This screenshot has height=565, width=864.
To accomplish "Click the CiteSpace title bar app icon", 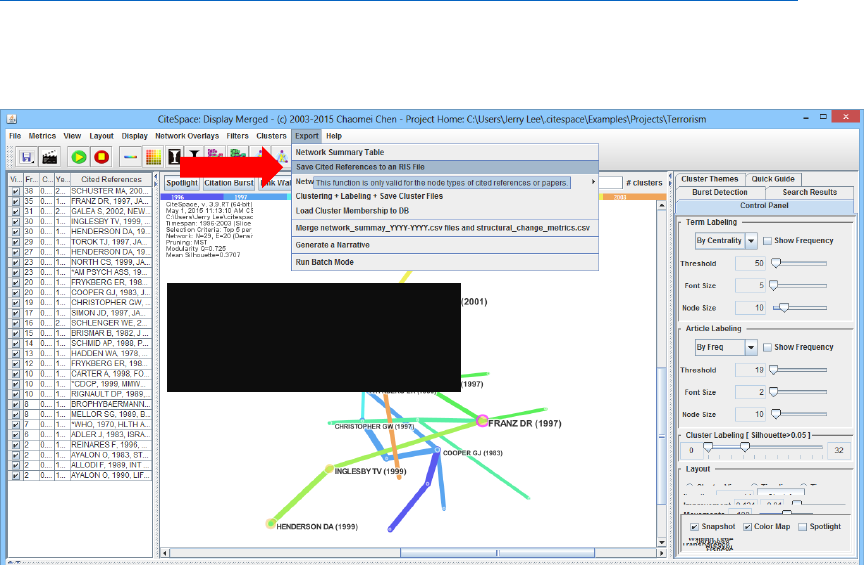I will [x=12, y=119].
